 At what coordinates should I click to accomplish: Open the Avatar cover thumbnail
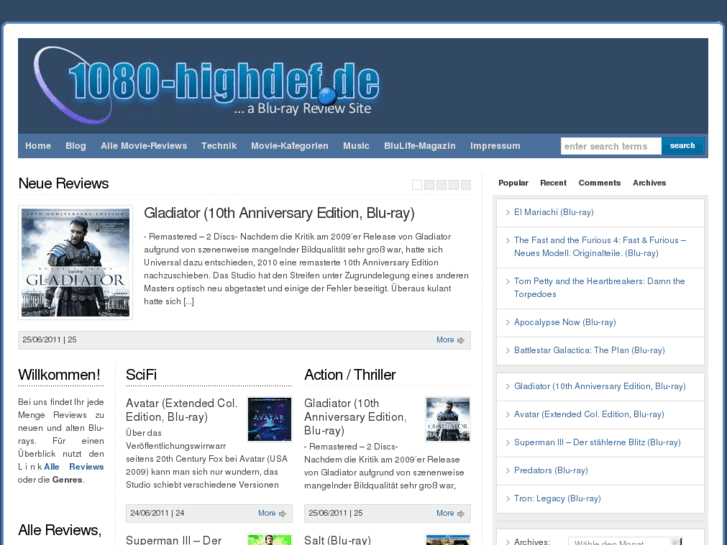[269, 419]
